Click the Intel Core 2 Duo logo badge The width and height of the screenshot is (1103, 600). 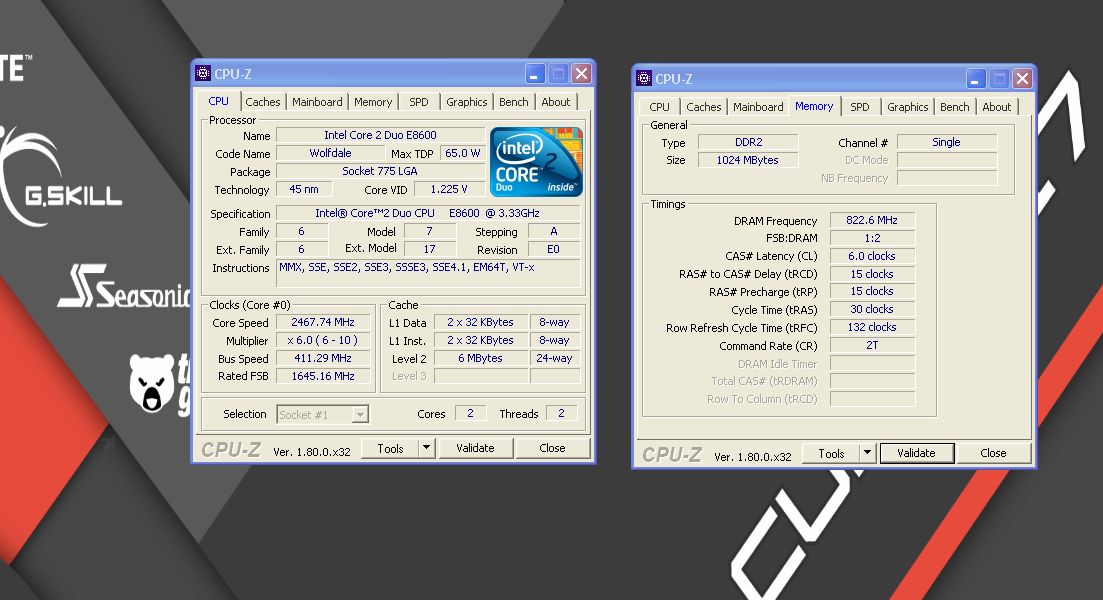pyautogui.click(x=536, y=161)
